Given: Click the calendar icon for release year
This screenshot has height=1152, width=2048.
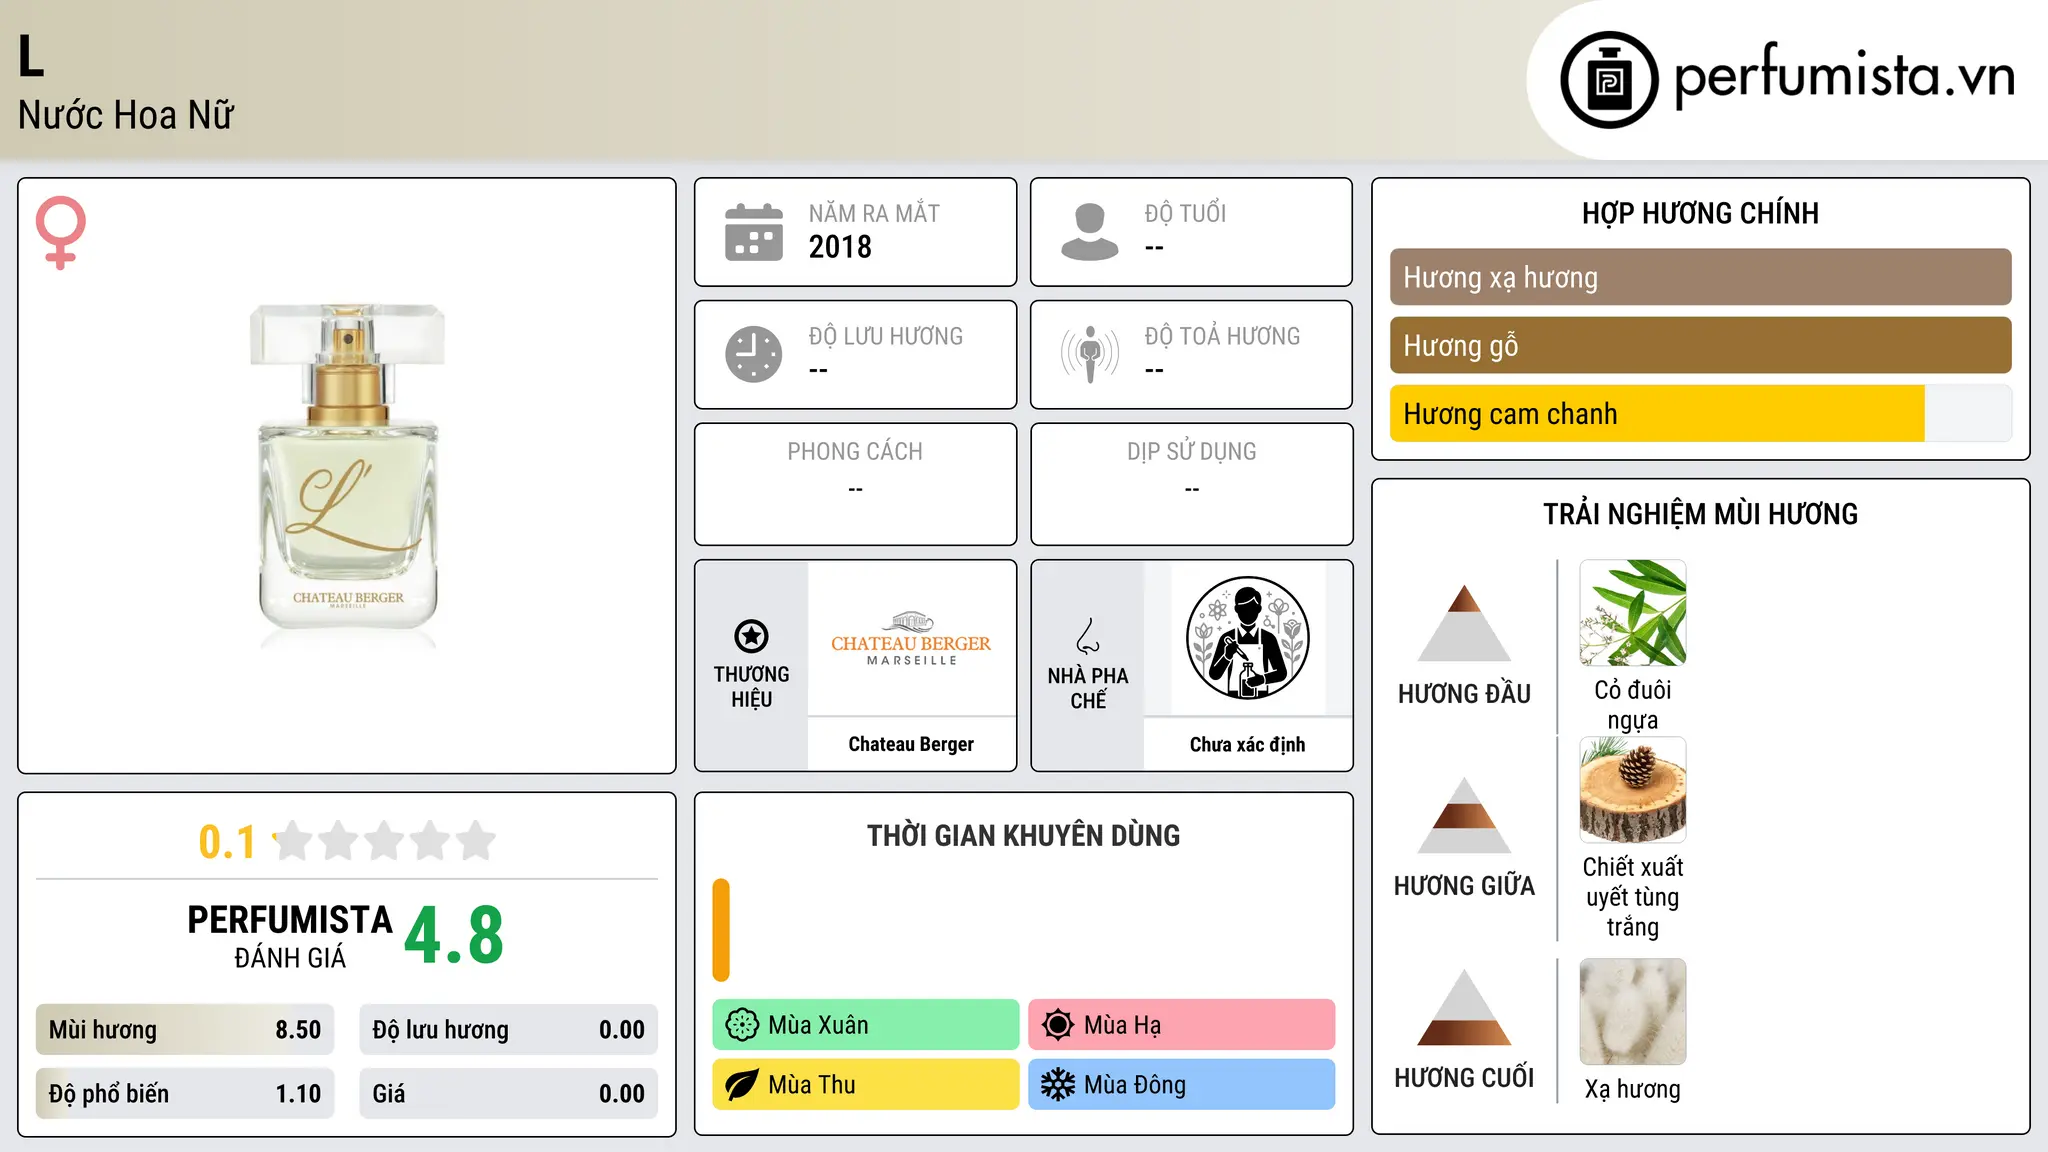Looking at the screenshot, I should tap(754, 232).
